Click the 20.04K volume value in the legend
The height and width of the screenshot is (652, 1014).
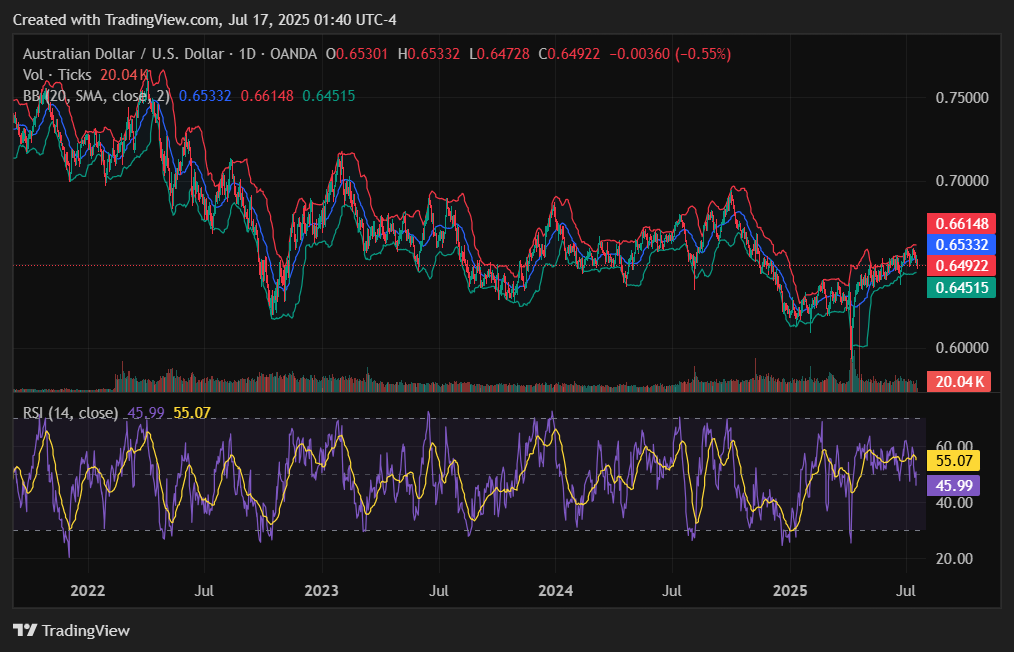coord(124,75)
